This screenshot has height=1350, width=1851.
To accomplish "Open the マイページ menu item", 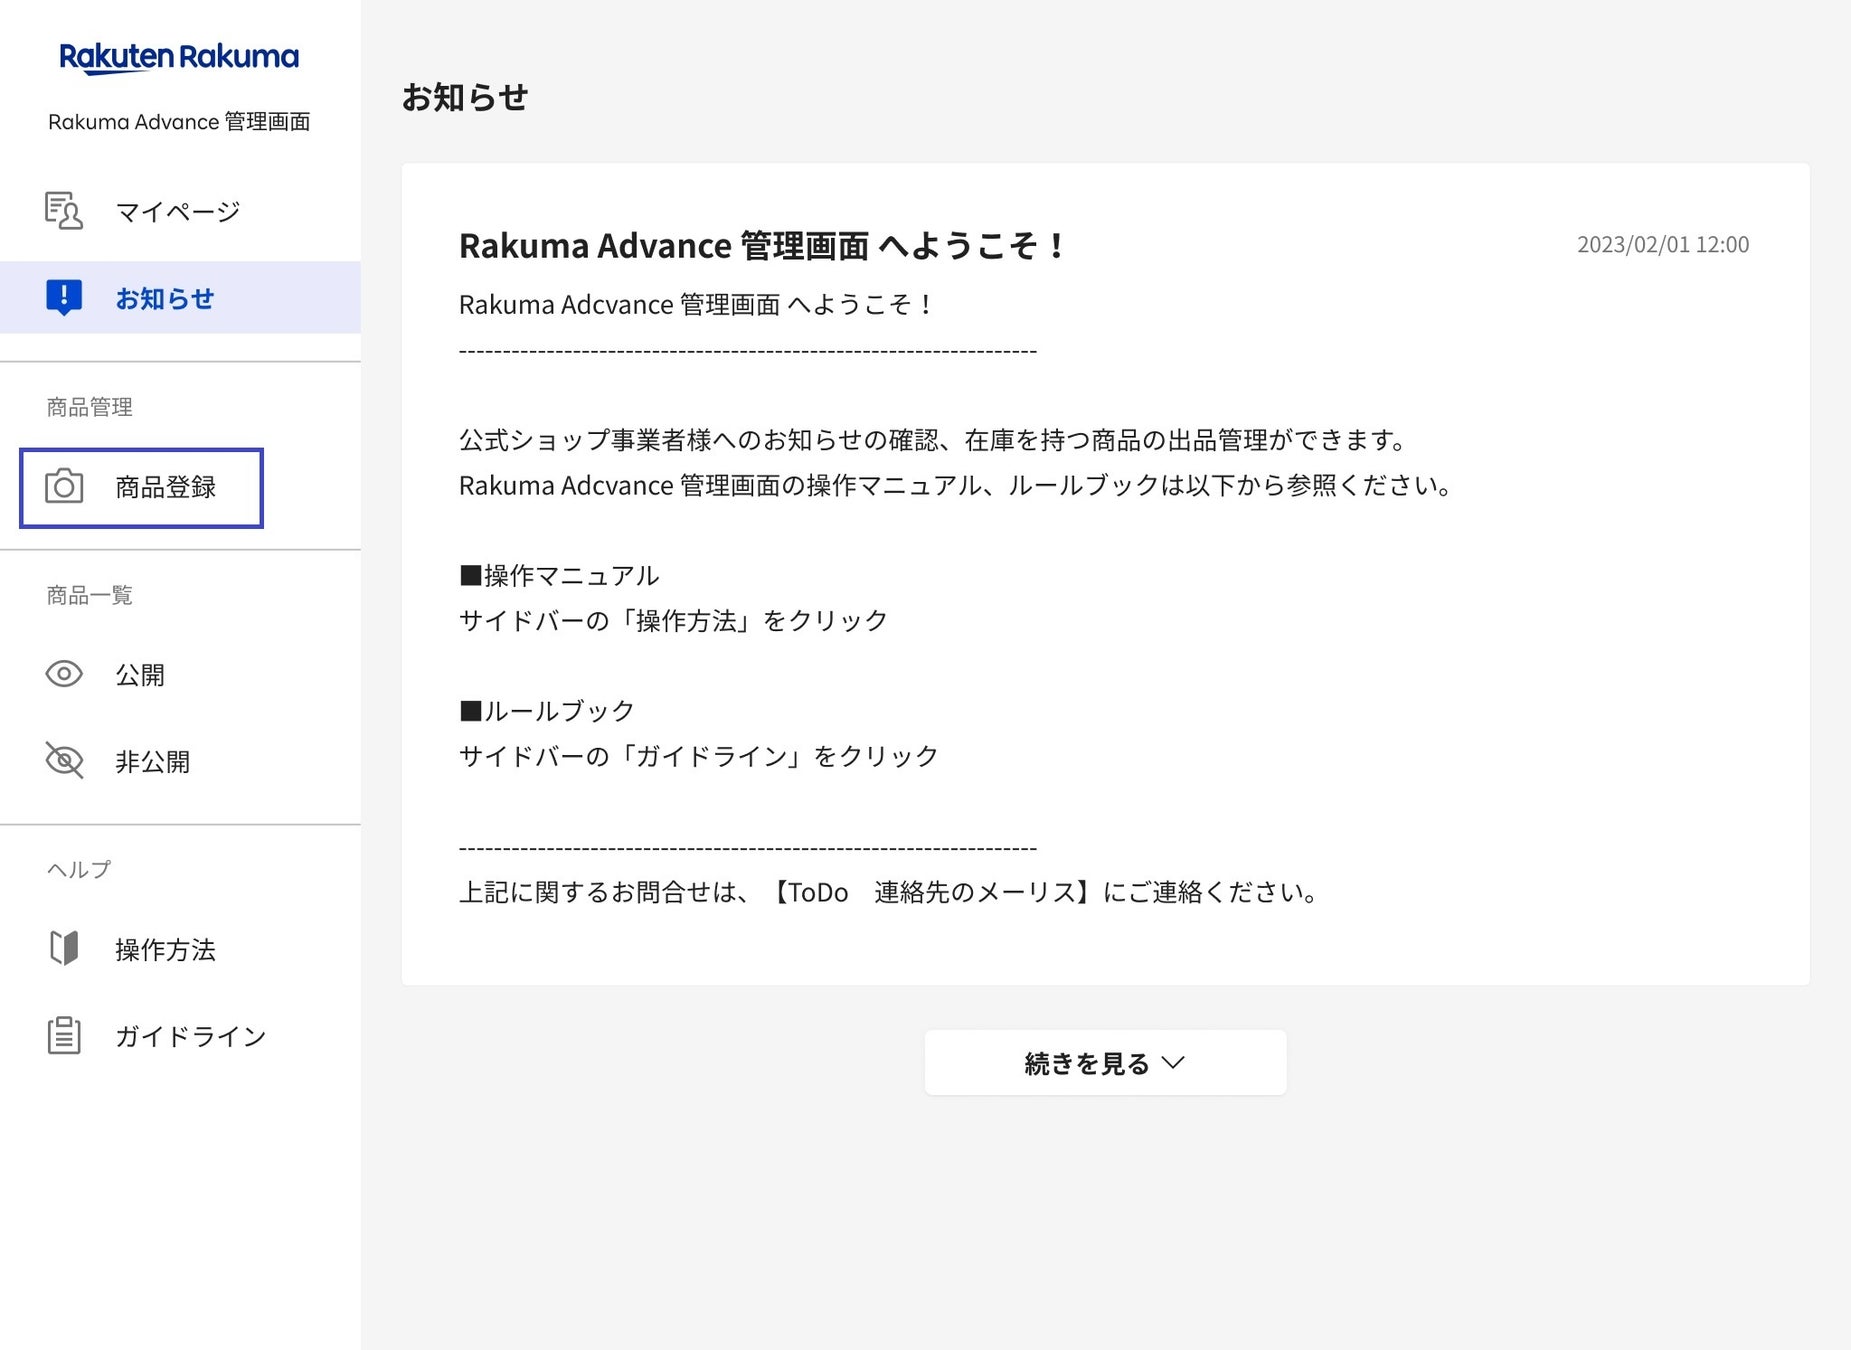I will click(x=178, y=212).
